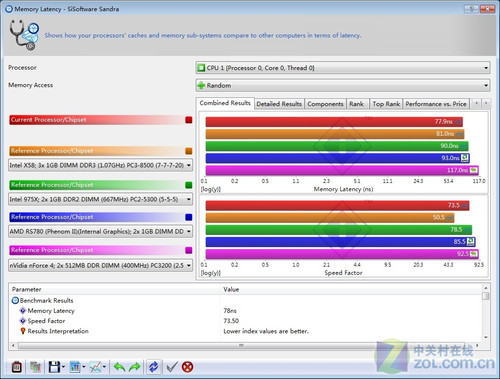The image size is (500, 379).
Task: Click the green back arrow icon
Action: pyautogui.click(x=119, y=367)
